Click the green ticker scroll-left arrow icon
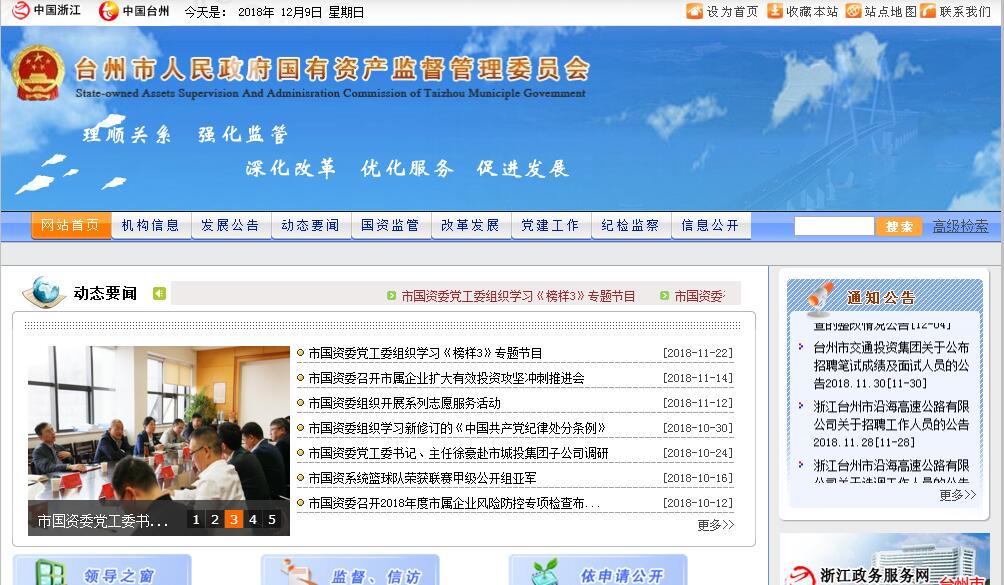 coord(159,293)
